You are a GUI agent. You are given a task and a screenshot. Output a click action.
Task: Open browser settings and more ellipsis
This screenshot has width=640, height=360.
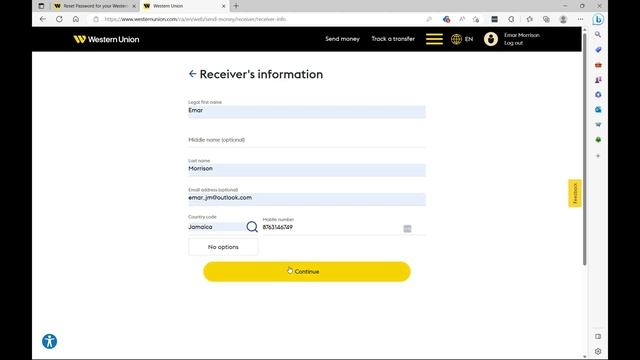580,19
